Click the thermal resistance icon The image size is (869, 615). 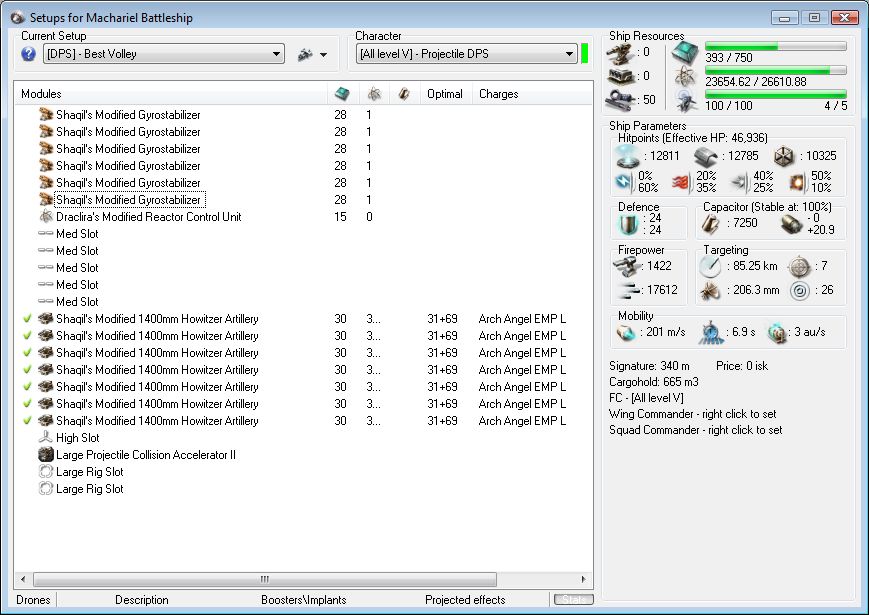[683, 182]
